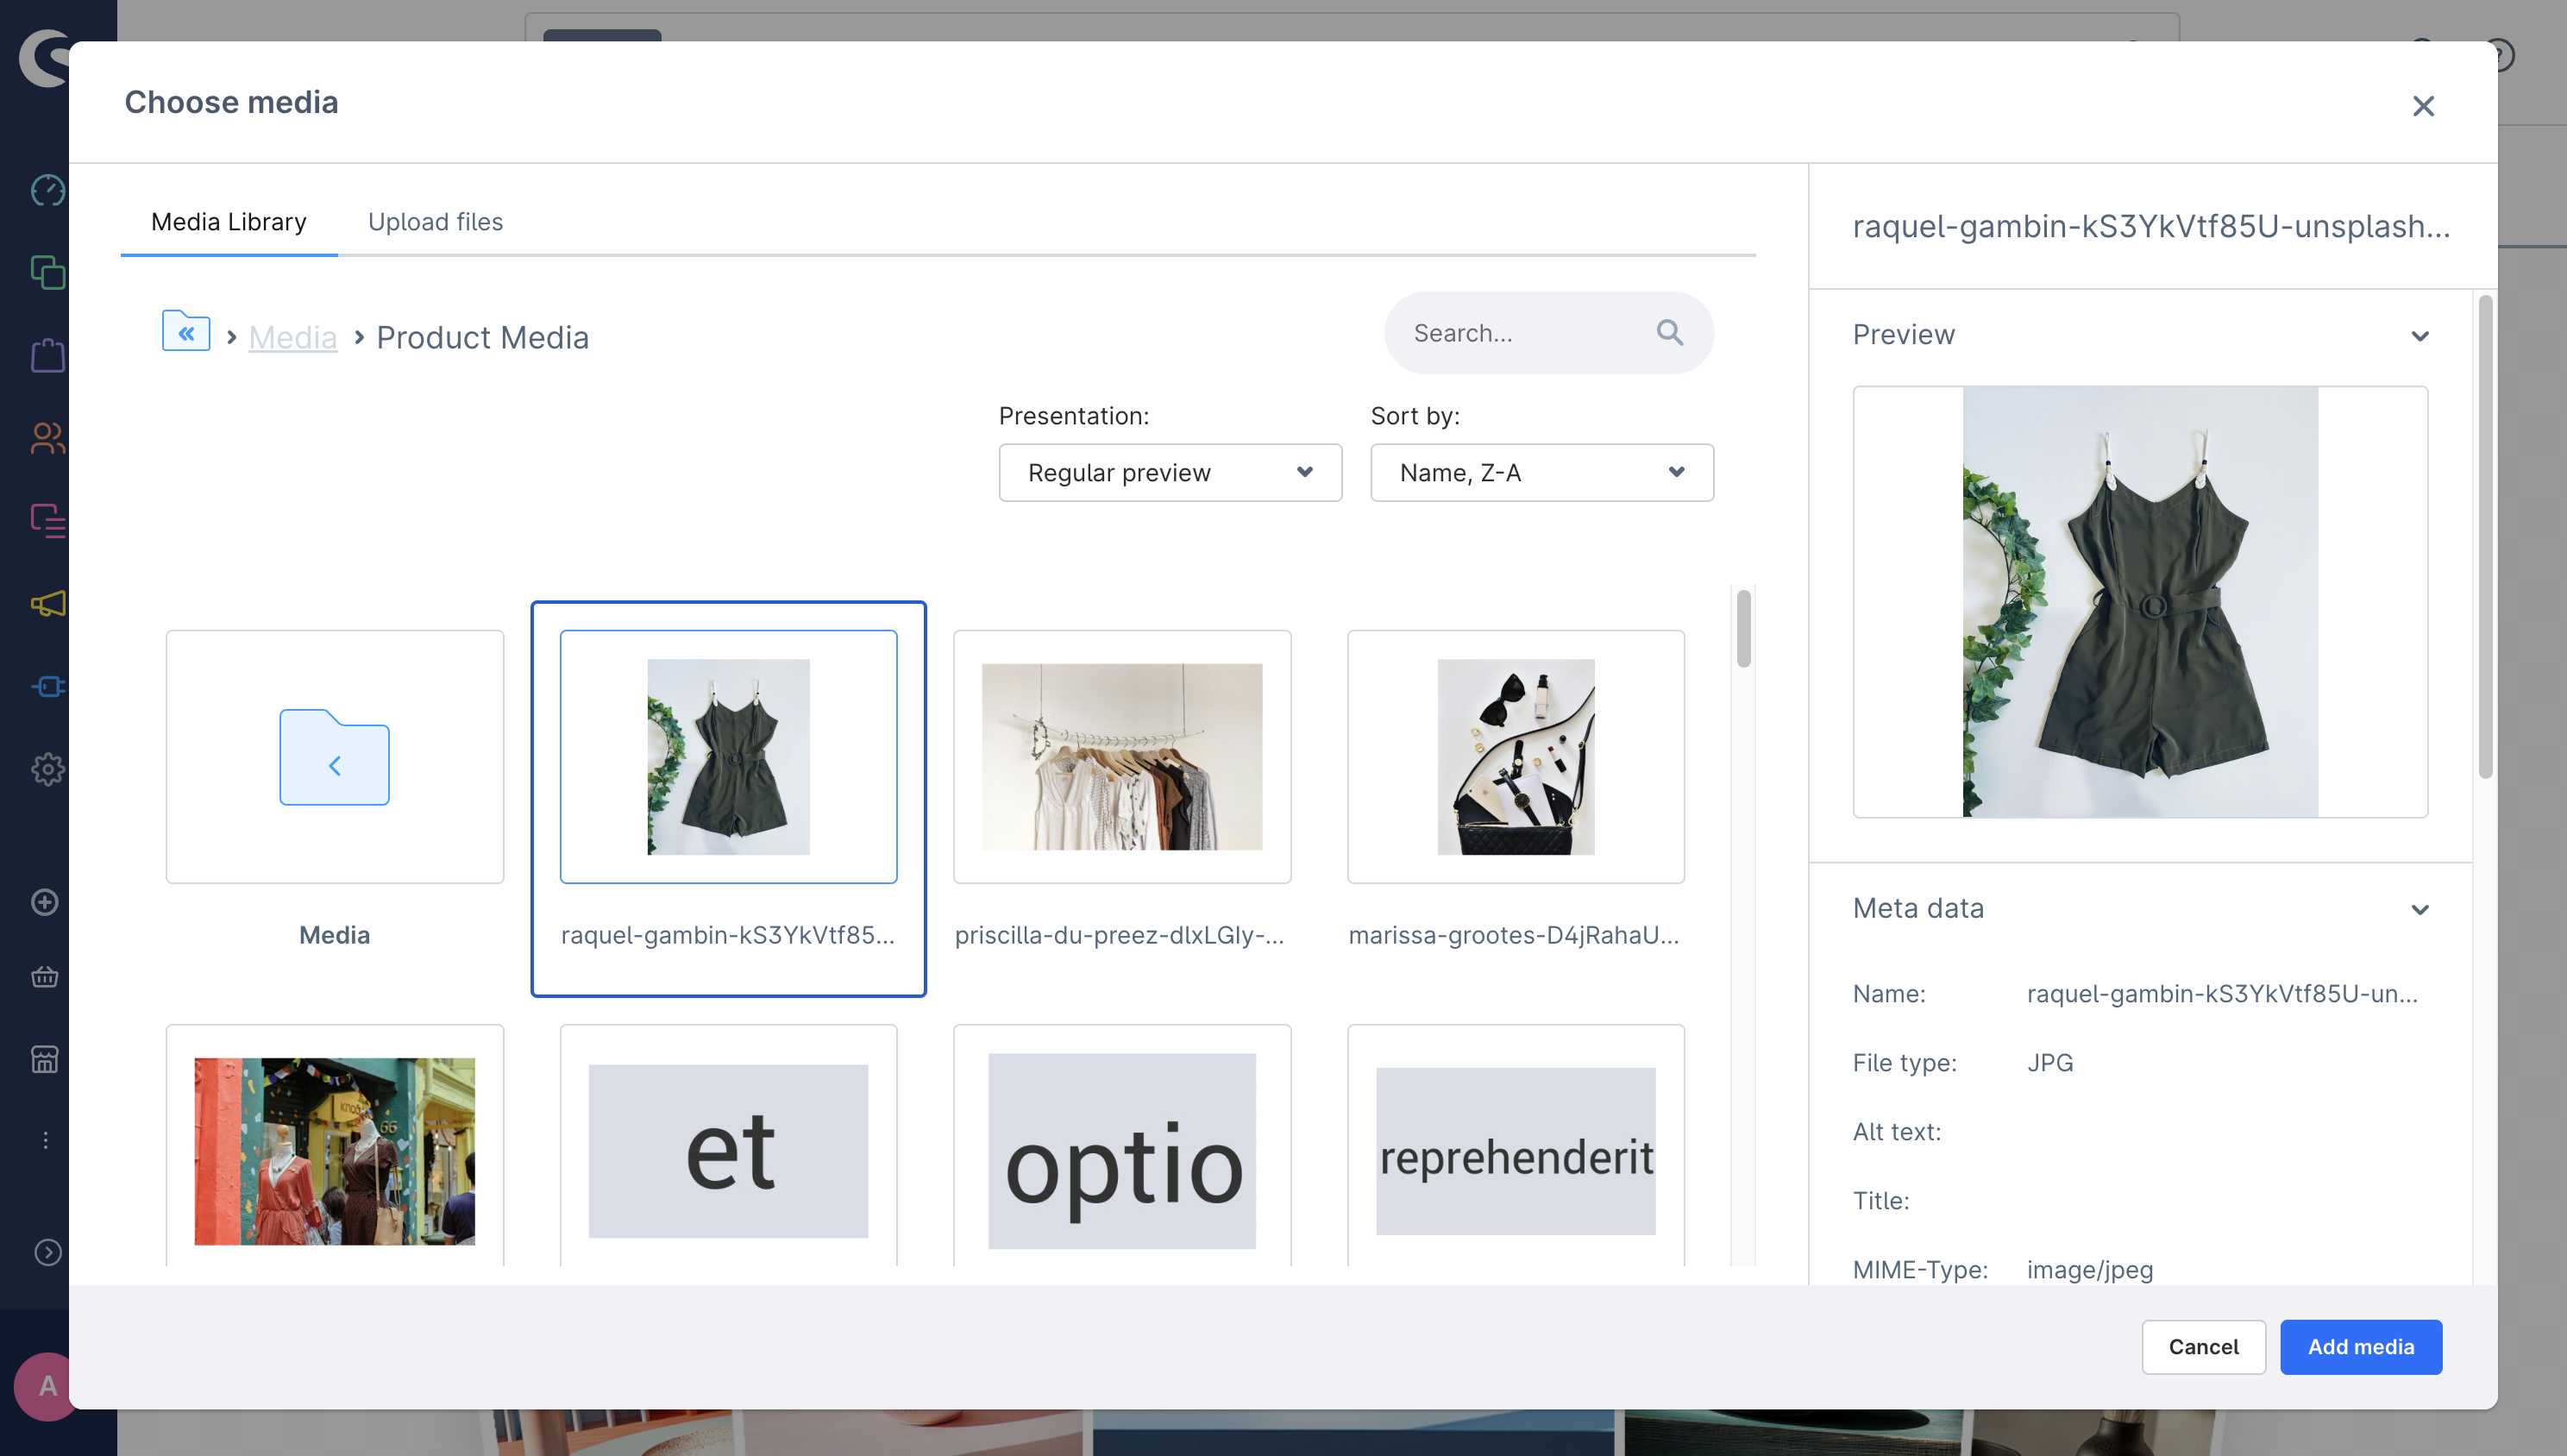Switch to Upload files tab
2567x1456 pixels.
pos(435,222)
